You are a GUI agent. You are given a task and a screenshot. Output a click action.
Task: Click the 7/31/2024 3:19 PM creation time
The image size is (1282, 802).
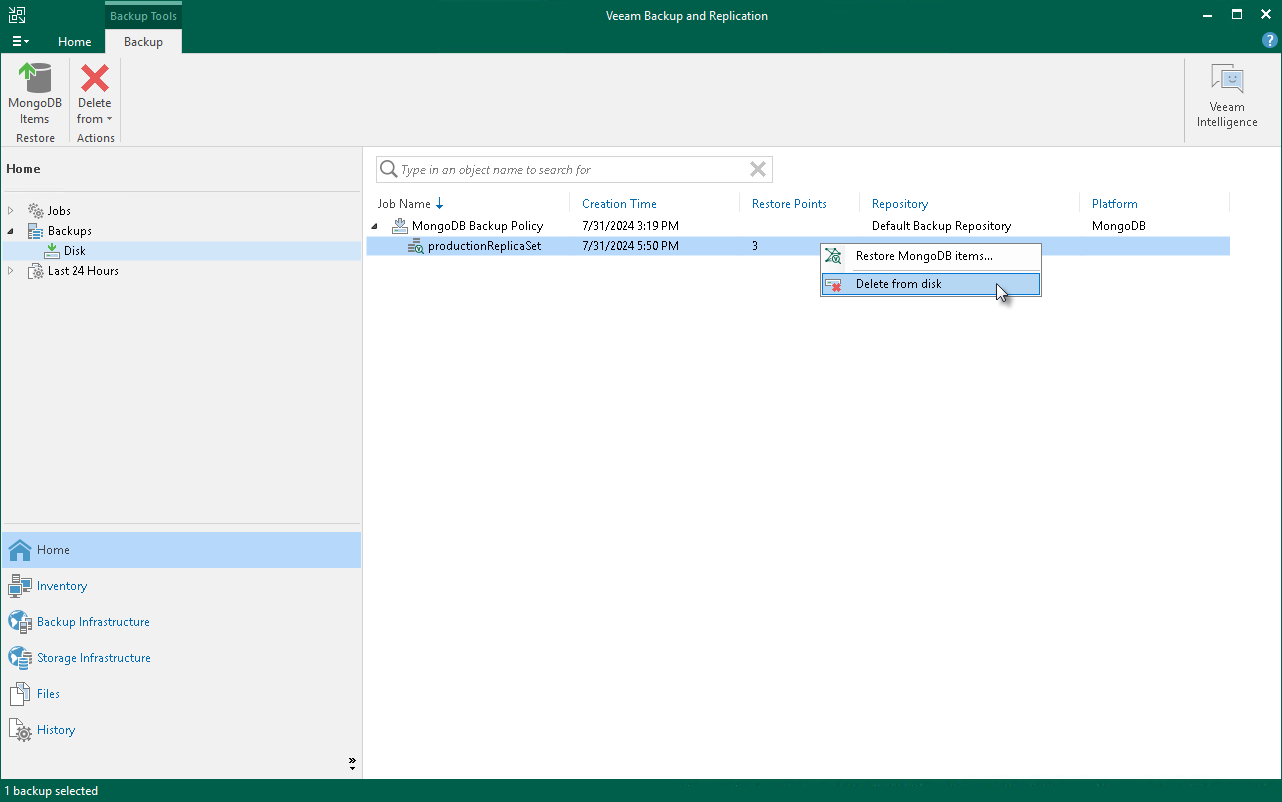click(630, 226)
